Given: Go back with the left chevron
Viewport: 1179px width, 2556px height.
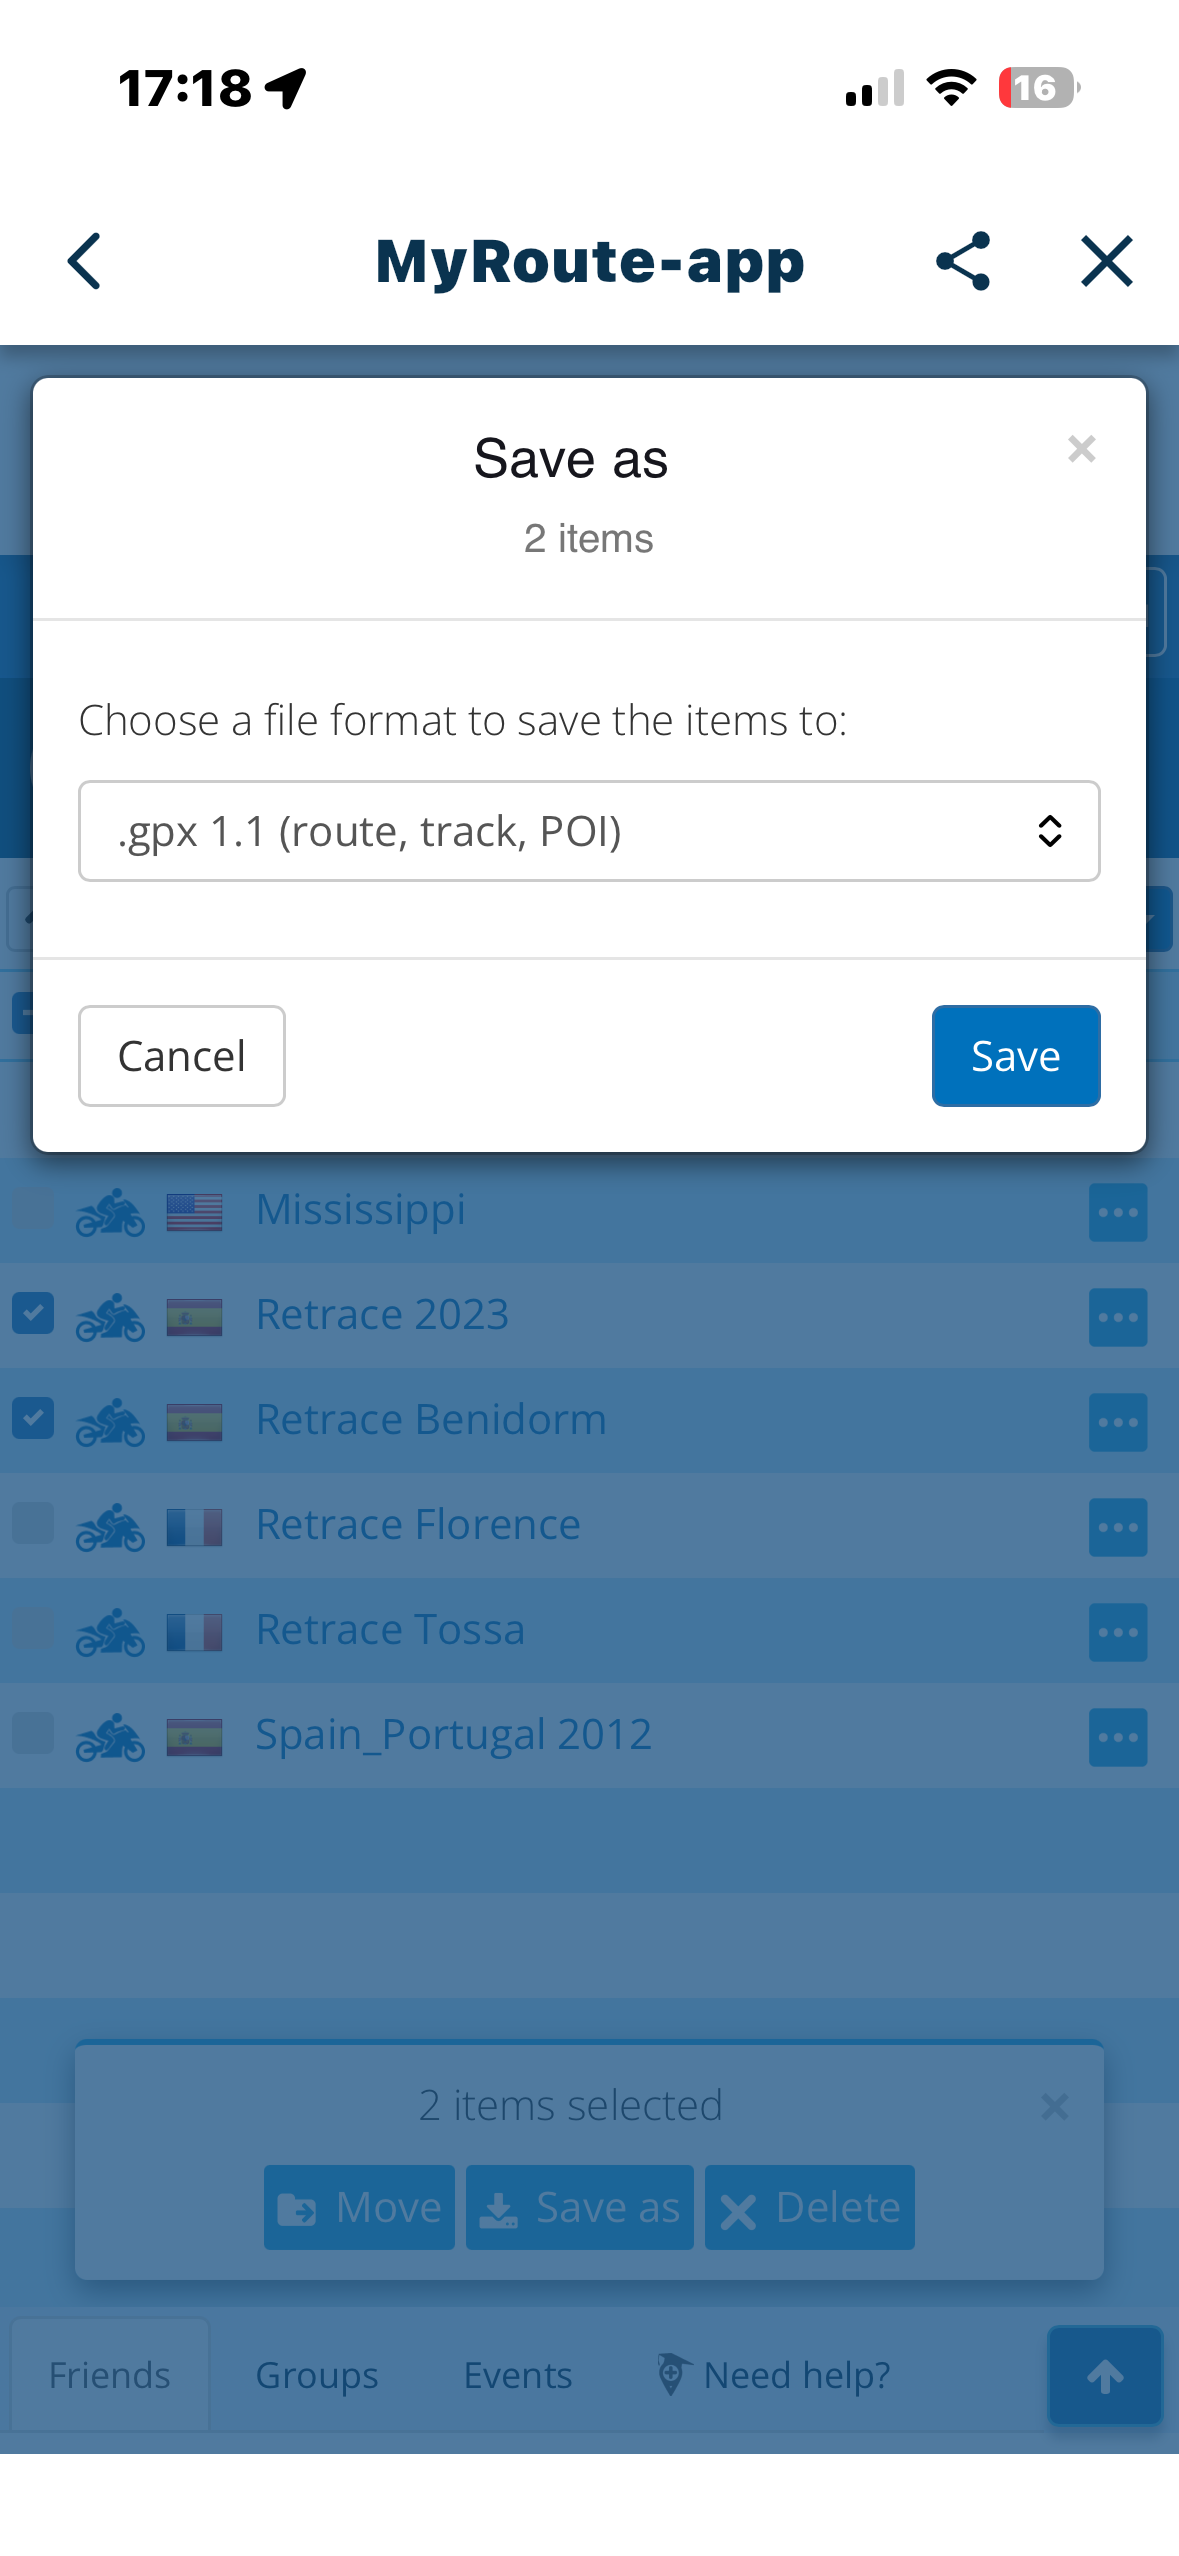Looking at the screenshot, I should (x=85, y=262).
